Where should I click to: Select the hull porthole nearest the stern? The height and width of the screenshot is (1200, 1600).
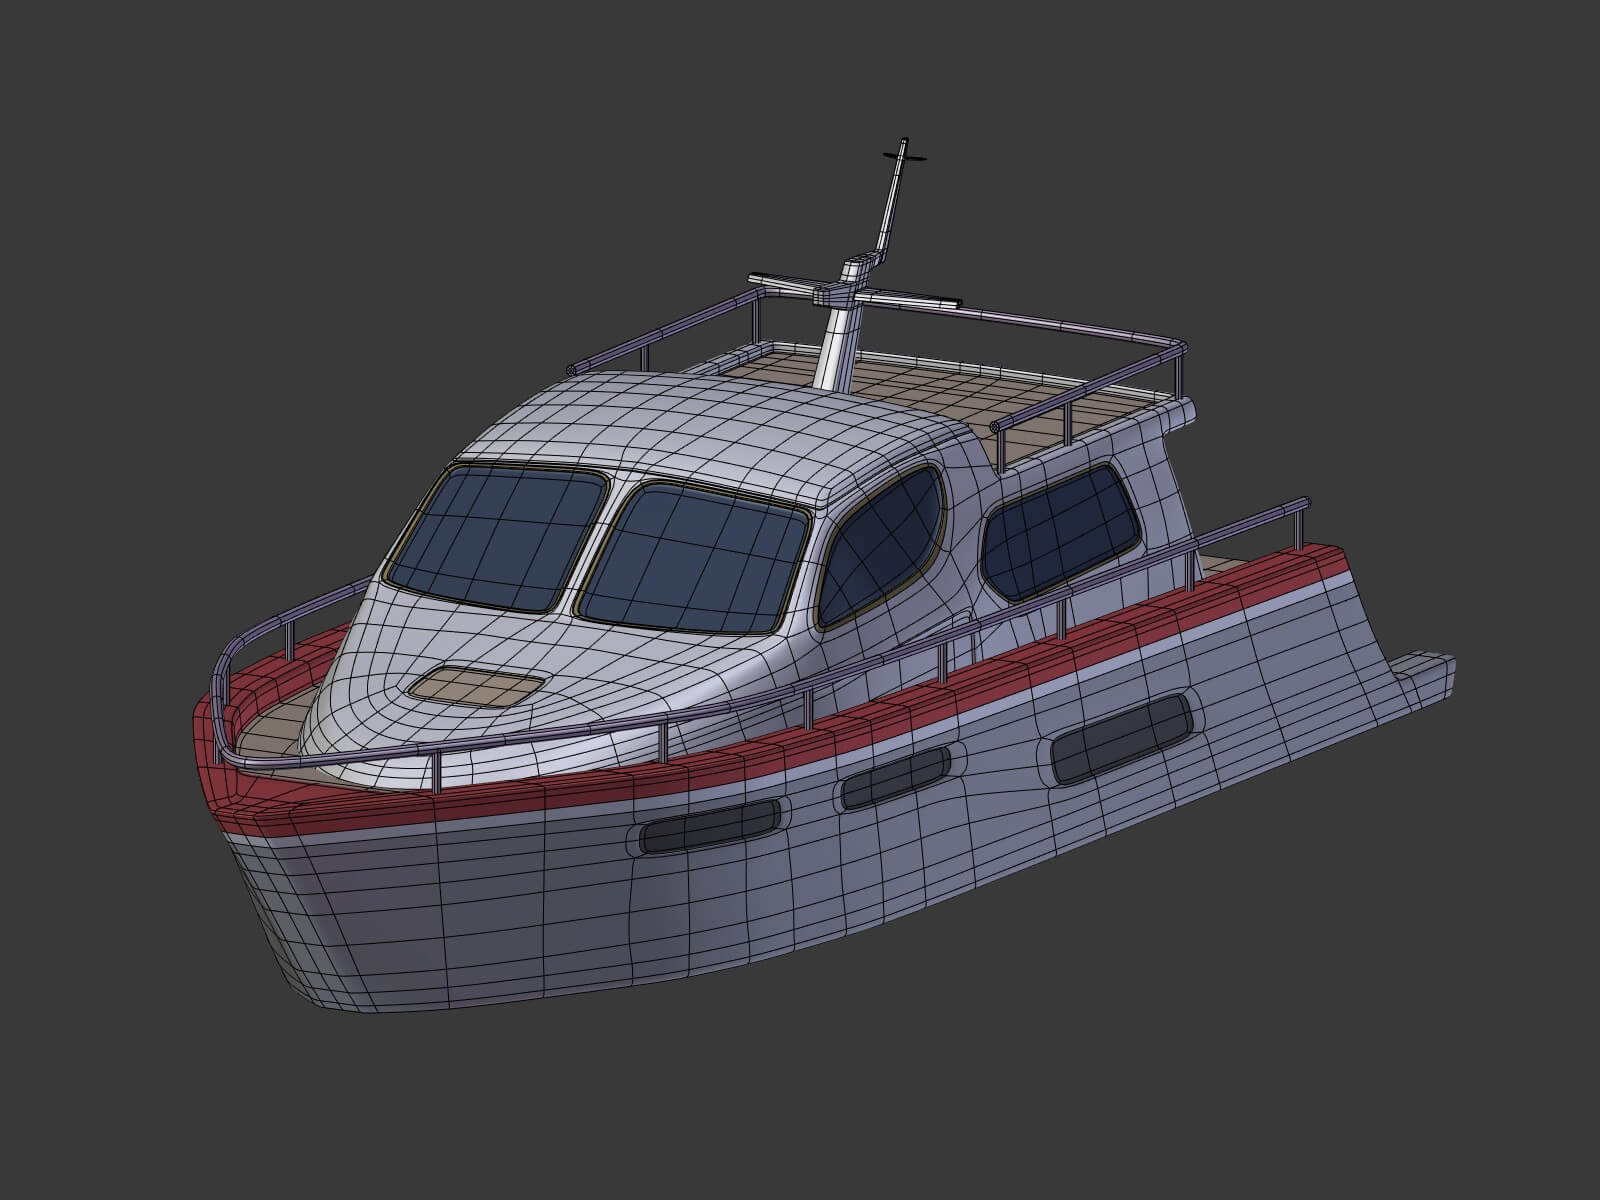[x=1121, y=739]
